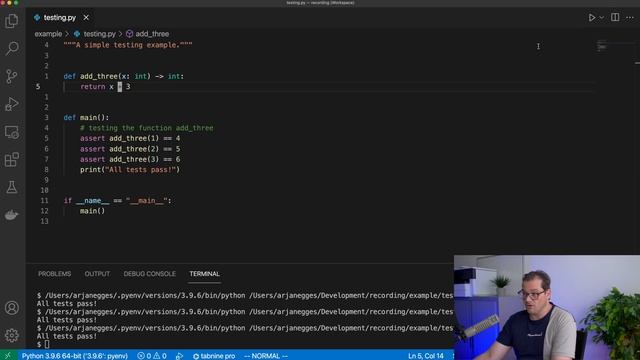This screenshot has height=360, width=640.
Task: Click the docstring A simple testing example
Action: [128, 45]
